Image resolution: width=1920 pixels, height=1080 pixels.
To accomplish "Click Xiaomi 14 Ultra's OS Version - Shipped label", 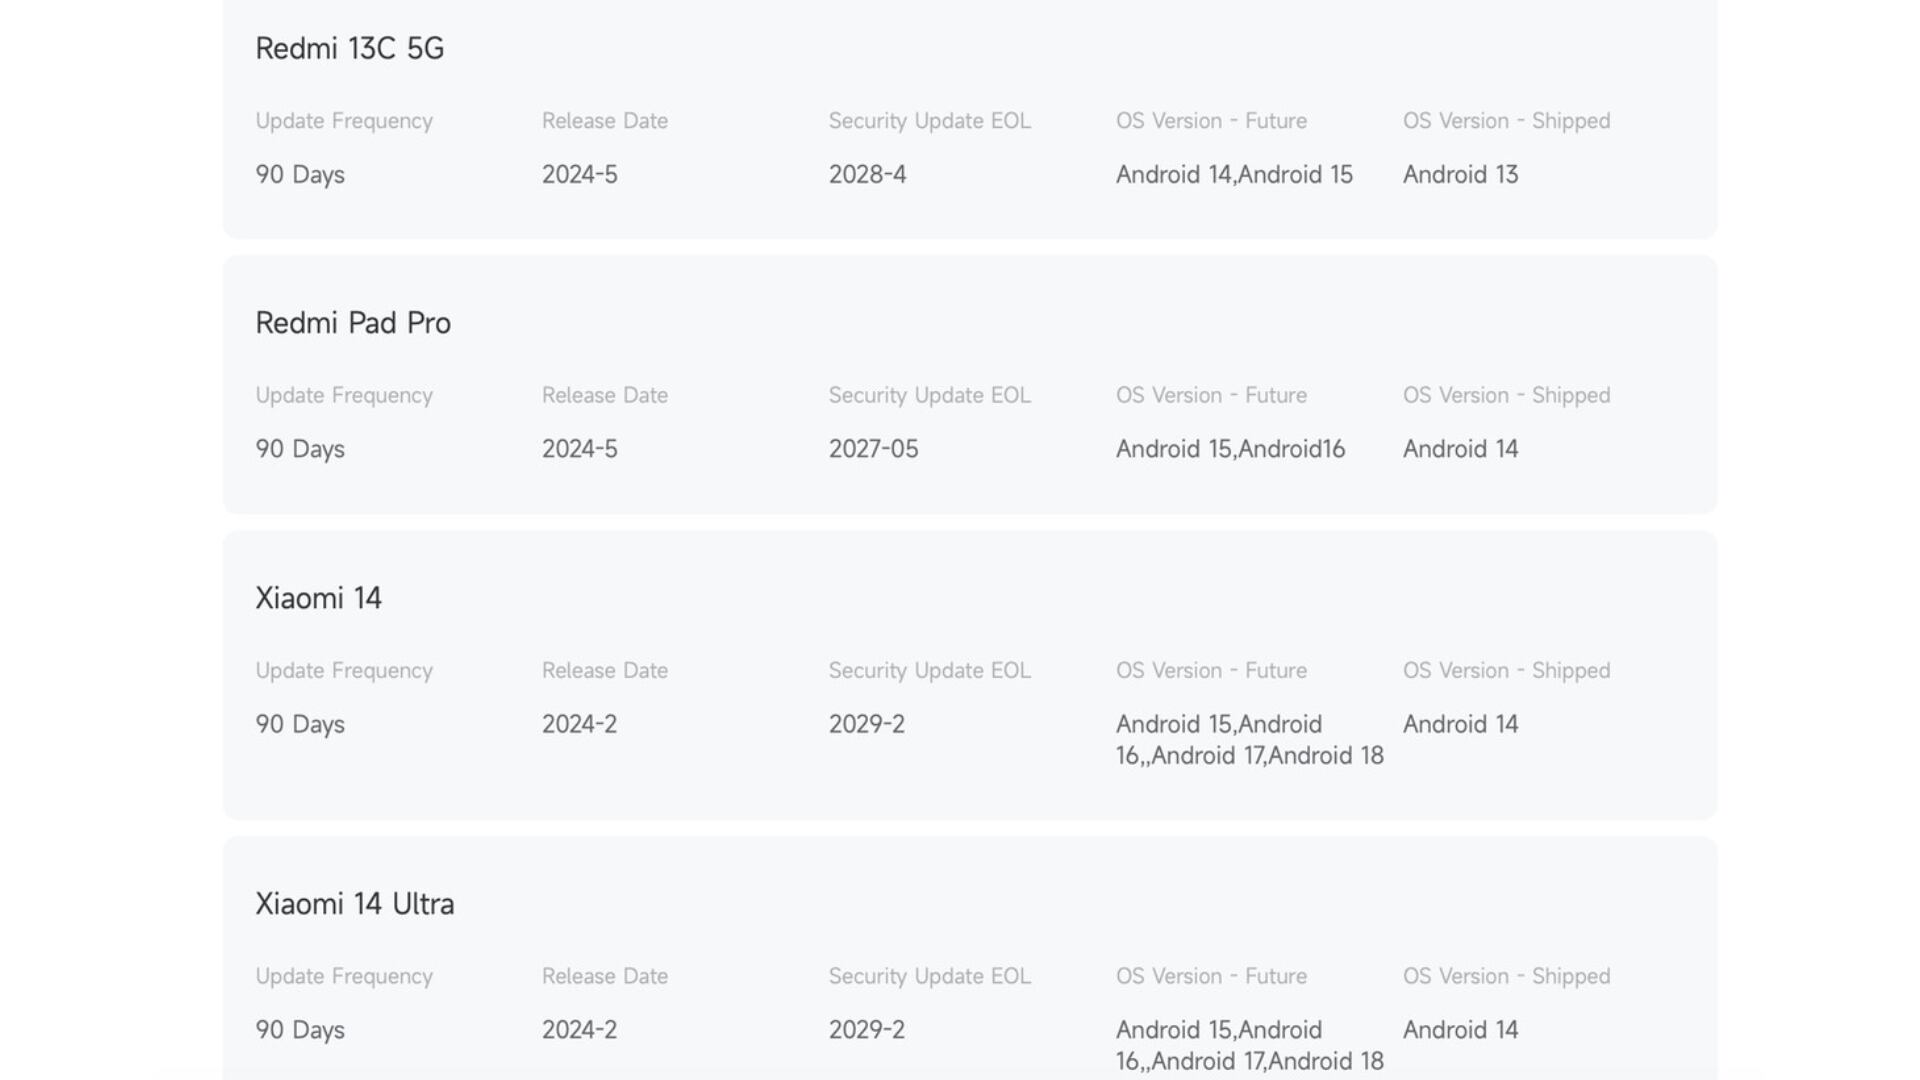I will pos(1506,976).
